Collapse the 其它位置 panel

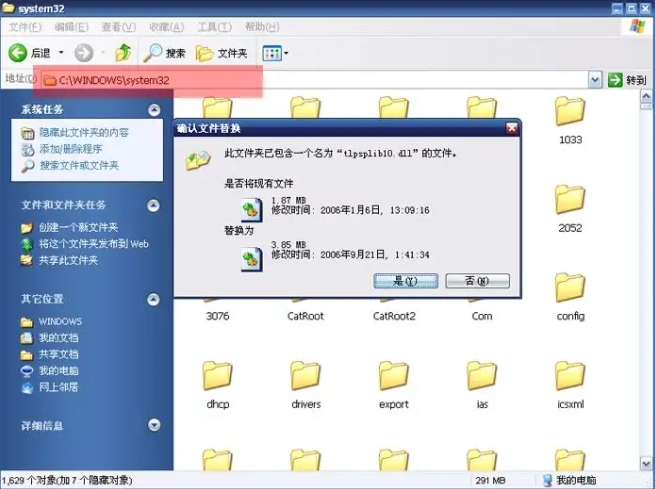pyautogui.click(x=154, y=299)
